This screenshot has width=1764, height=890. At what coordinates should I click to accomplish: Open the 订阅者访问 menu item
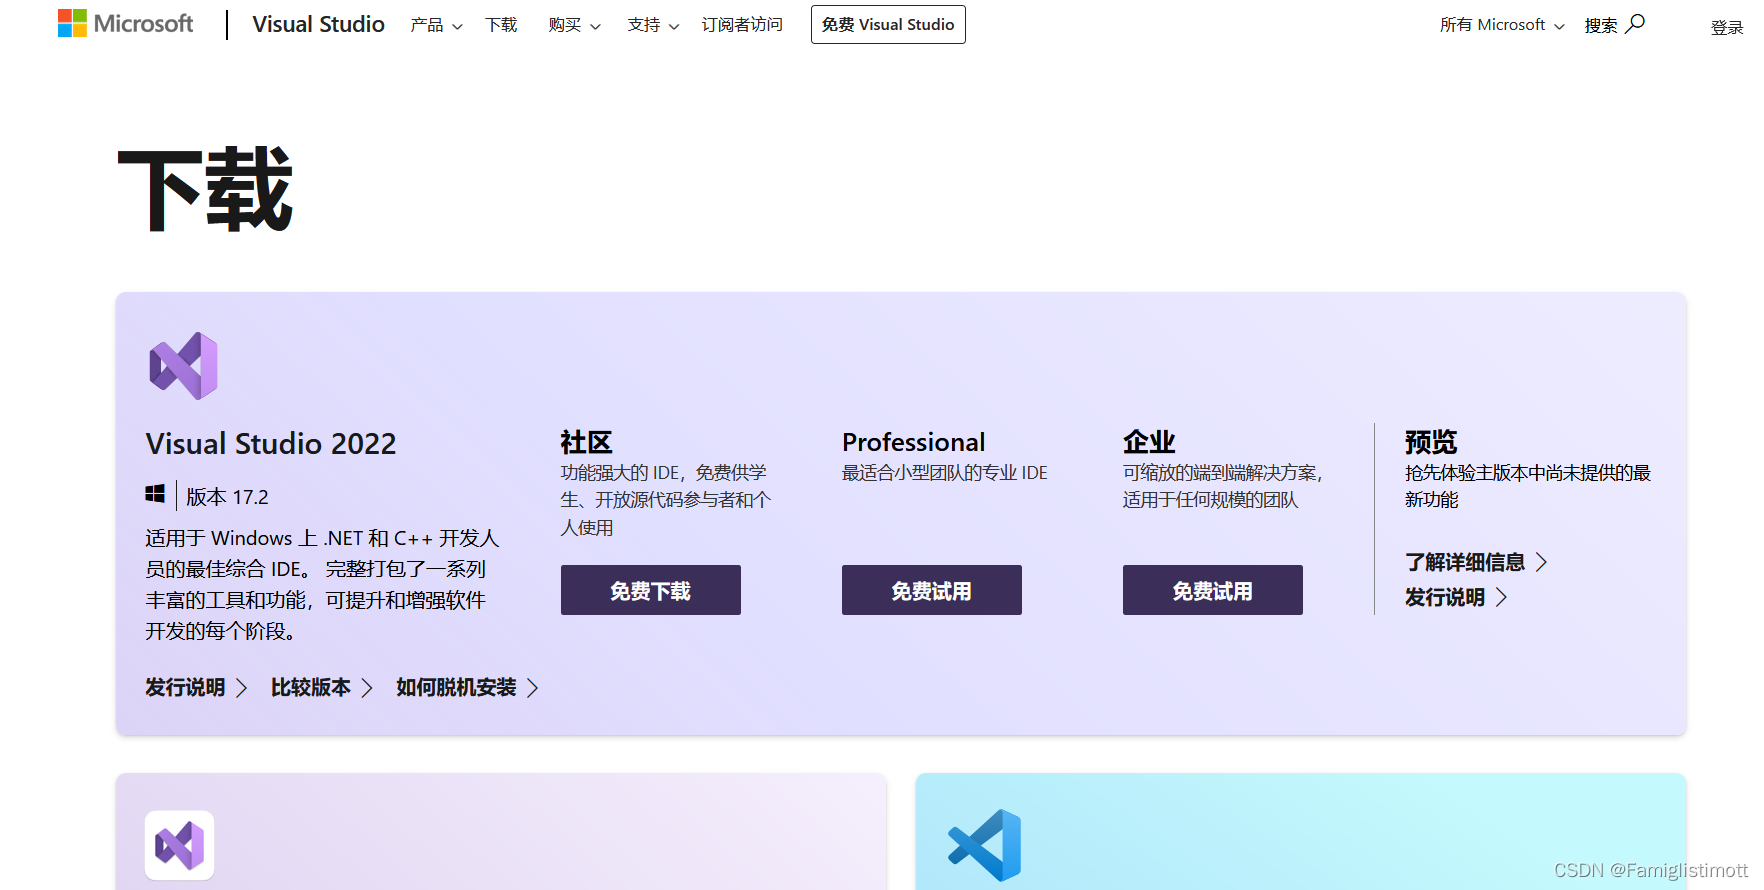coord(742,25)
